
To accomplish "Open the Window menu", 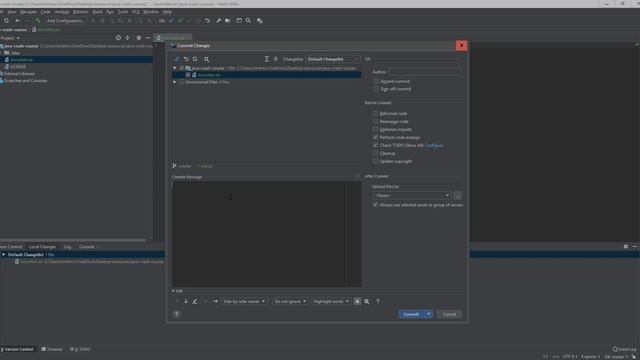I will click(x=151, y=12).
